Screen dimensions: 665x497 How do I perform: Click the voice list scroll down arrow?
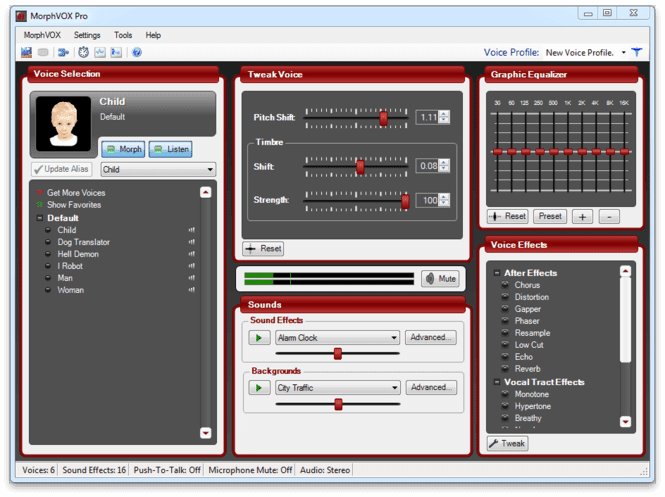(205, 433)
